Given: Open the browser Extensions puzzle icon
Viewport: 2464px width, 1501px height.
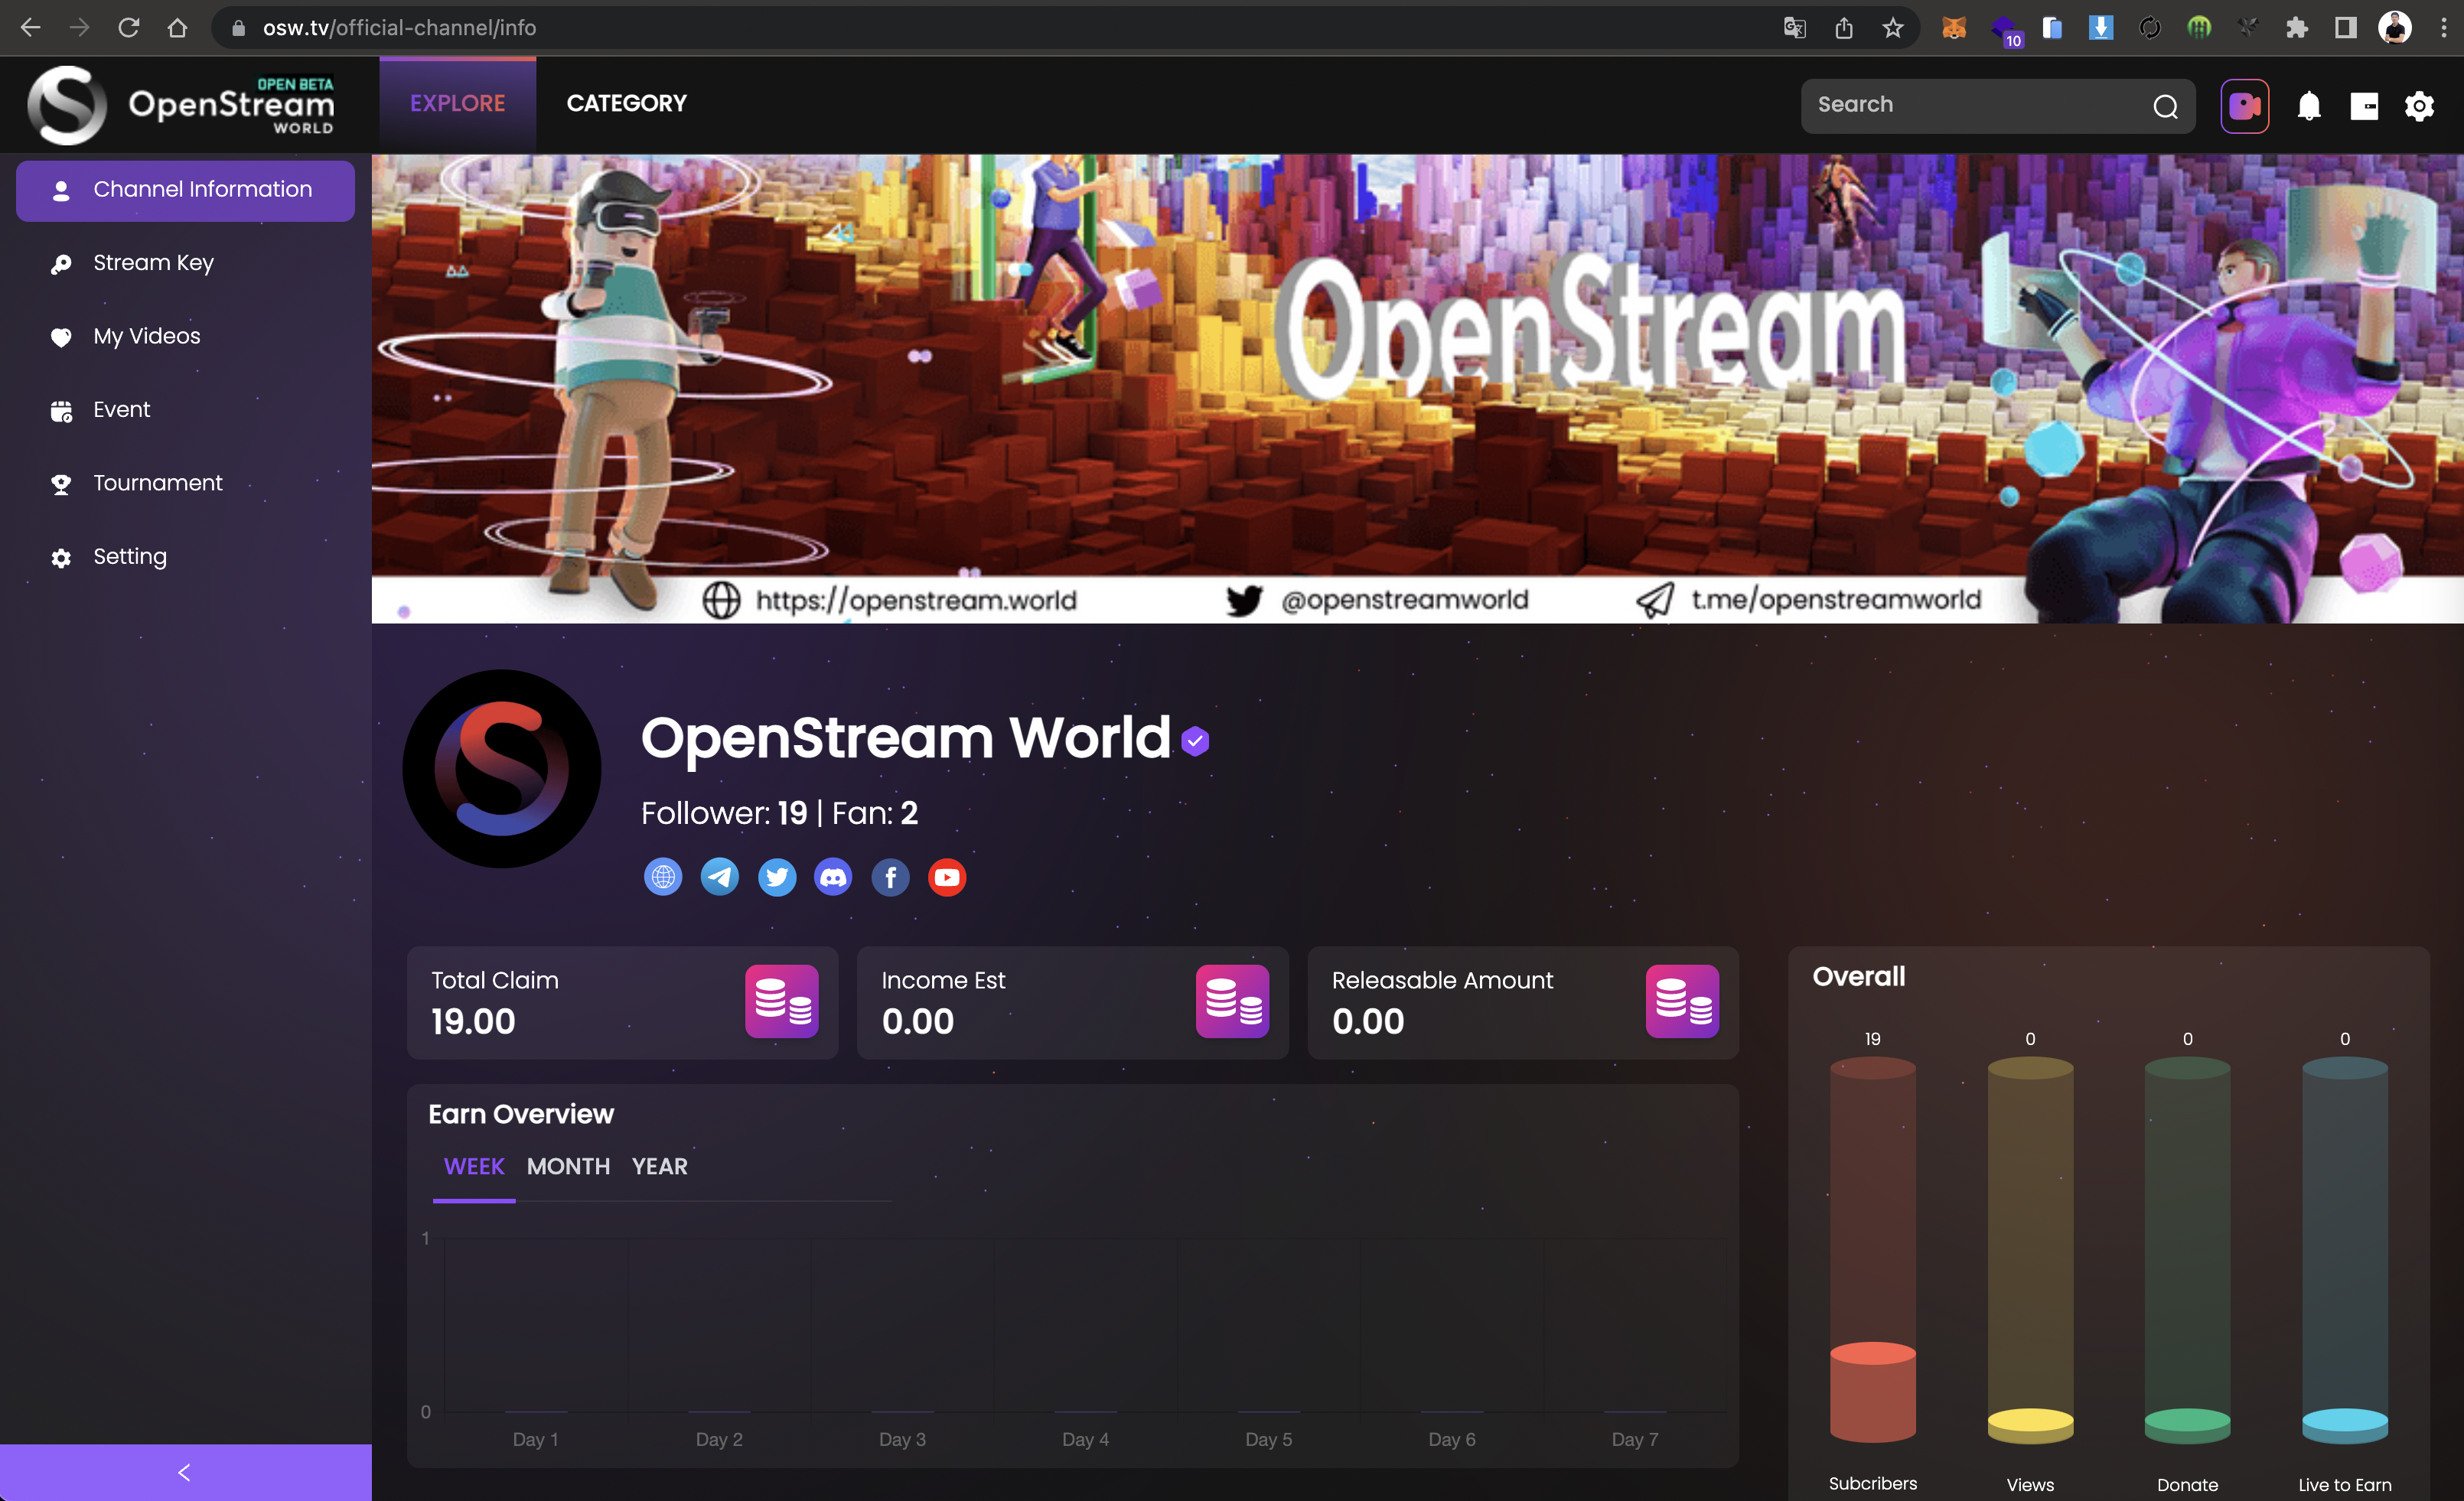Looking at the screenshot, I should click(x=2296, y=28).
